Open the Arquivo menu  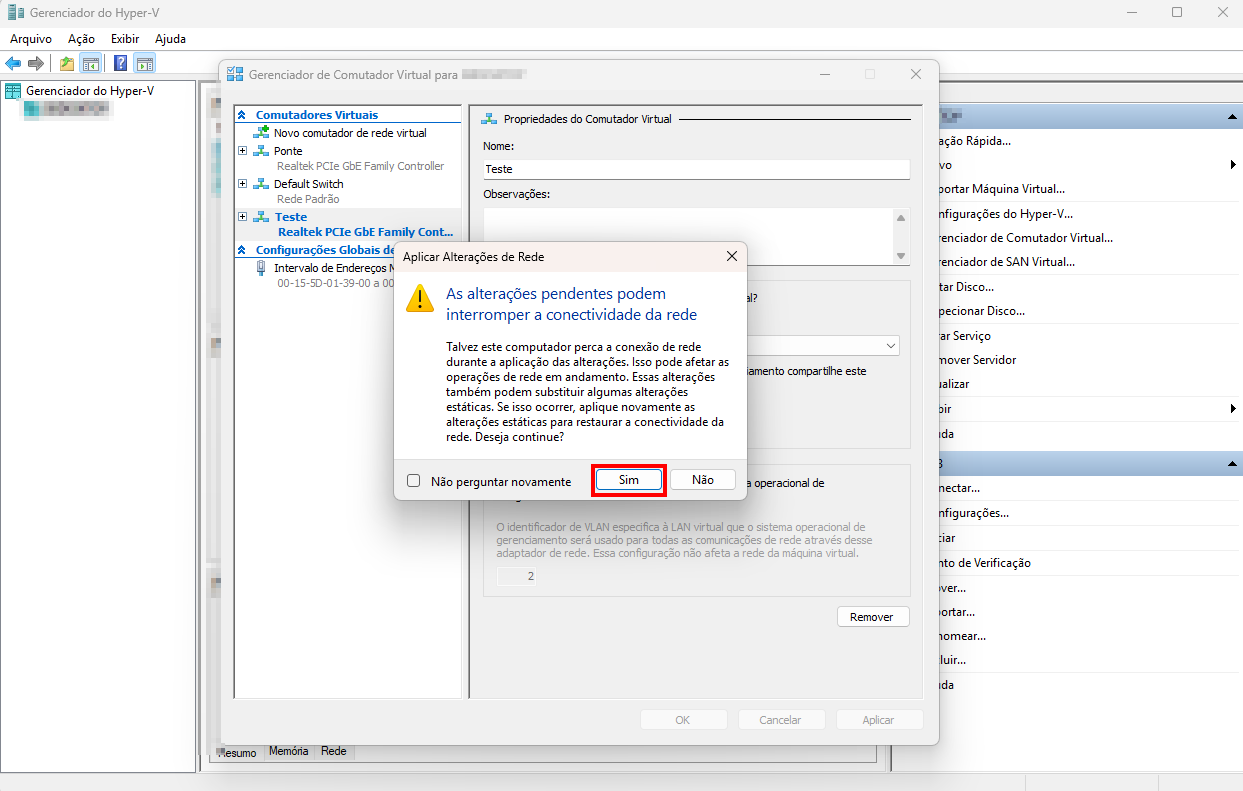tap(31, 39)
